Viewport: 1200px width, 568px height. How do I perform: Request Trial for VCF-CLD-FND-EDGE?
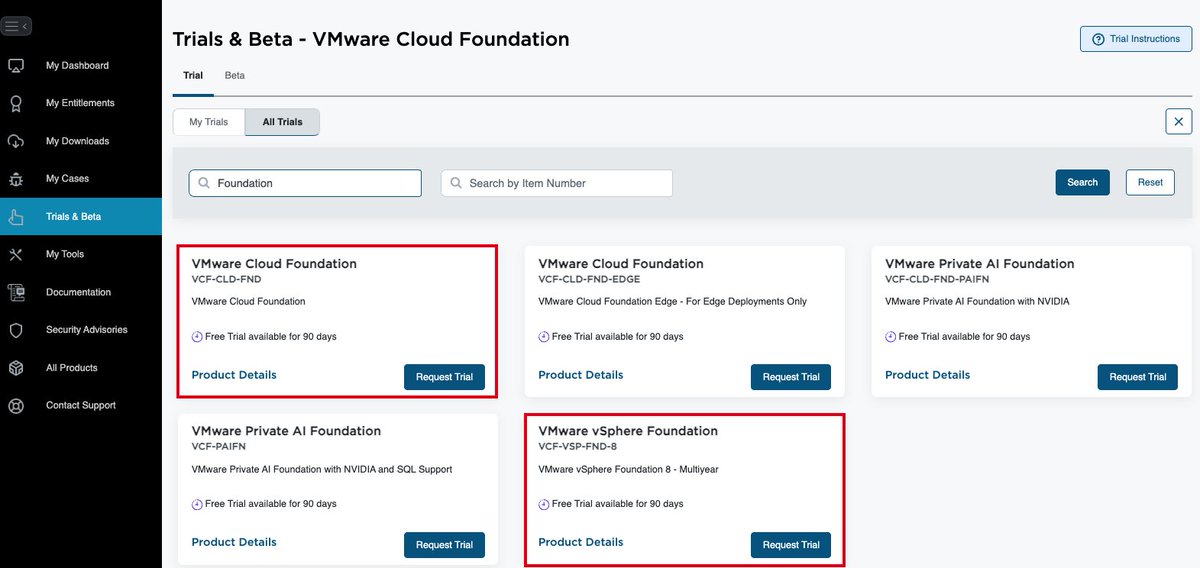point(791,377)
